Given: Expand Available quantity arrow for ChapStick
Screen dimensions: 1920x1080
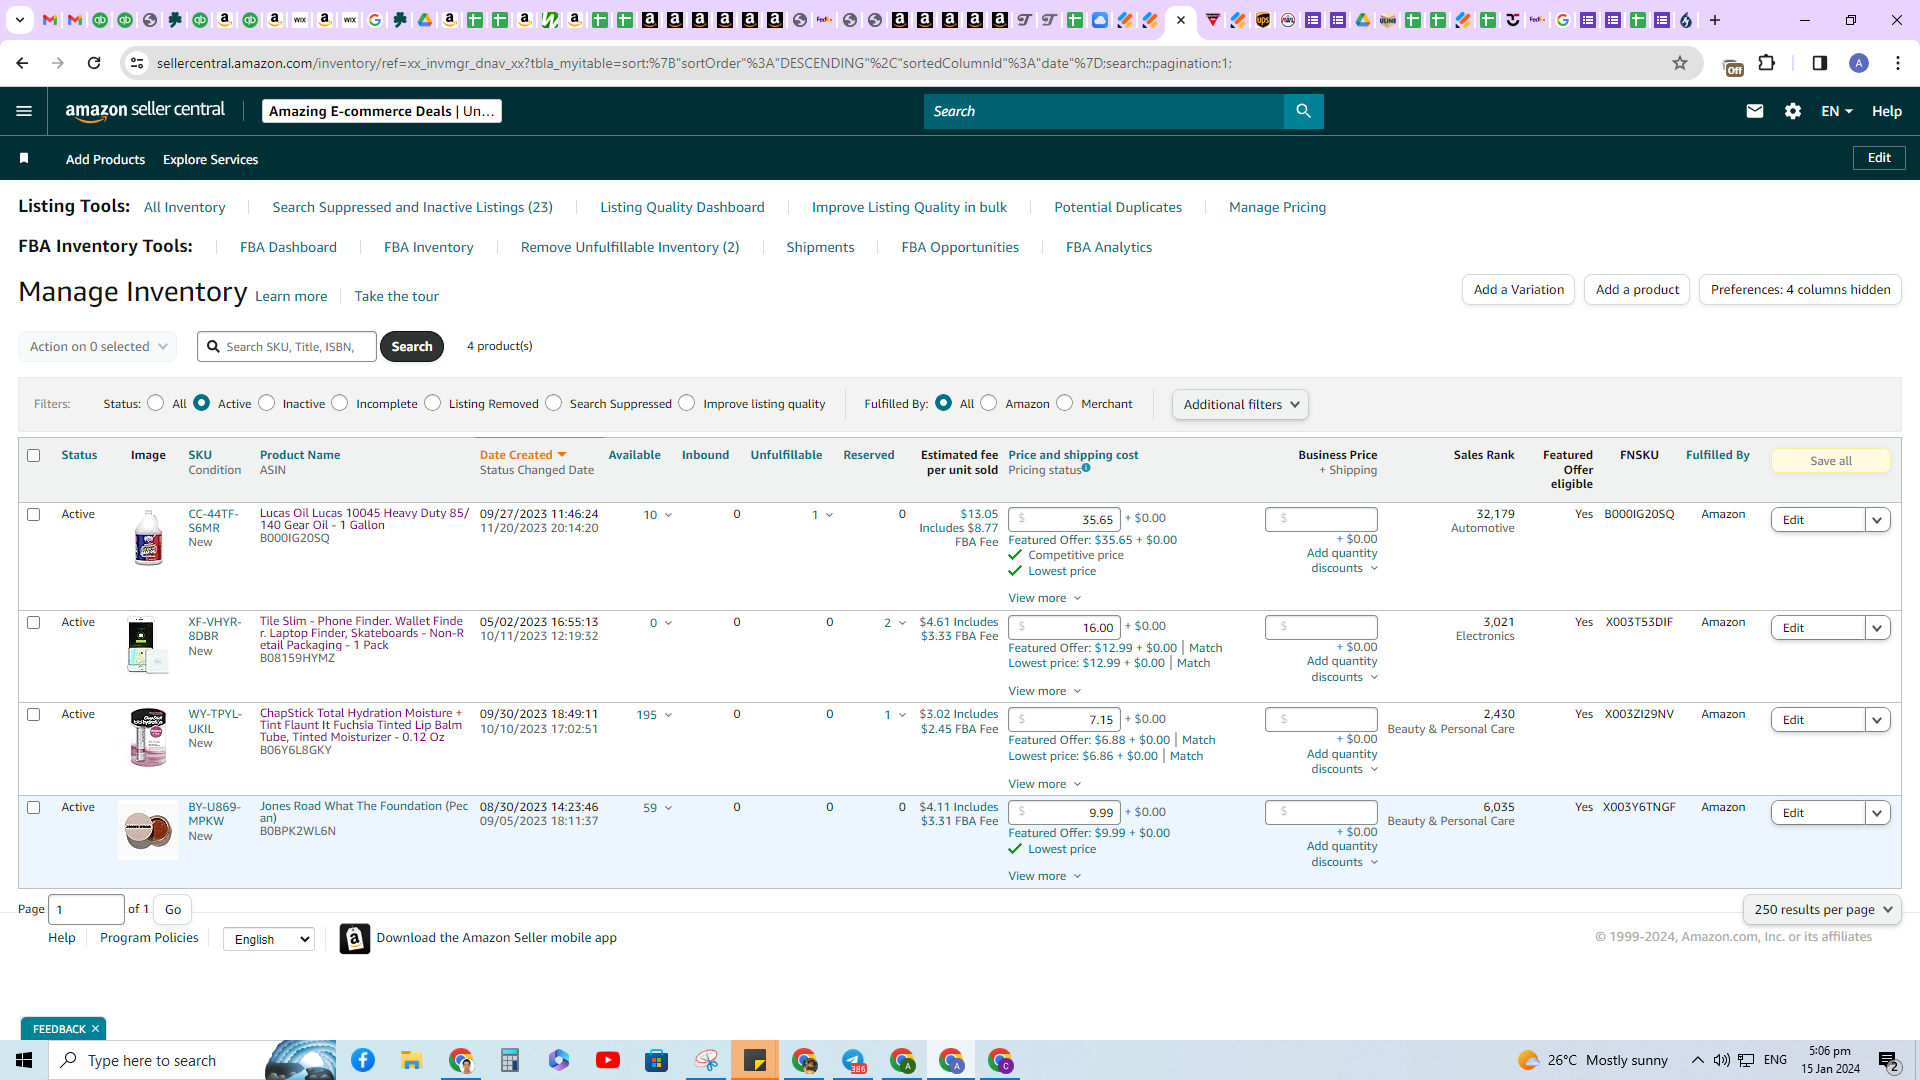Looking at the screenshot, I should coord(669,716).
